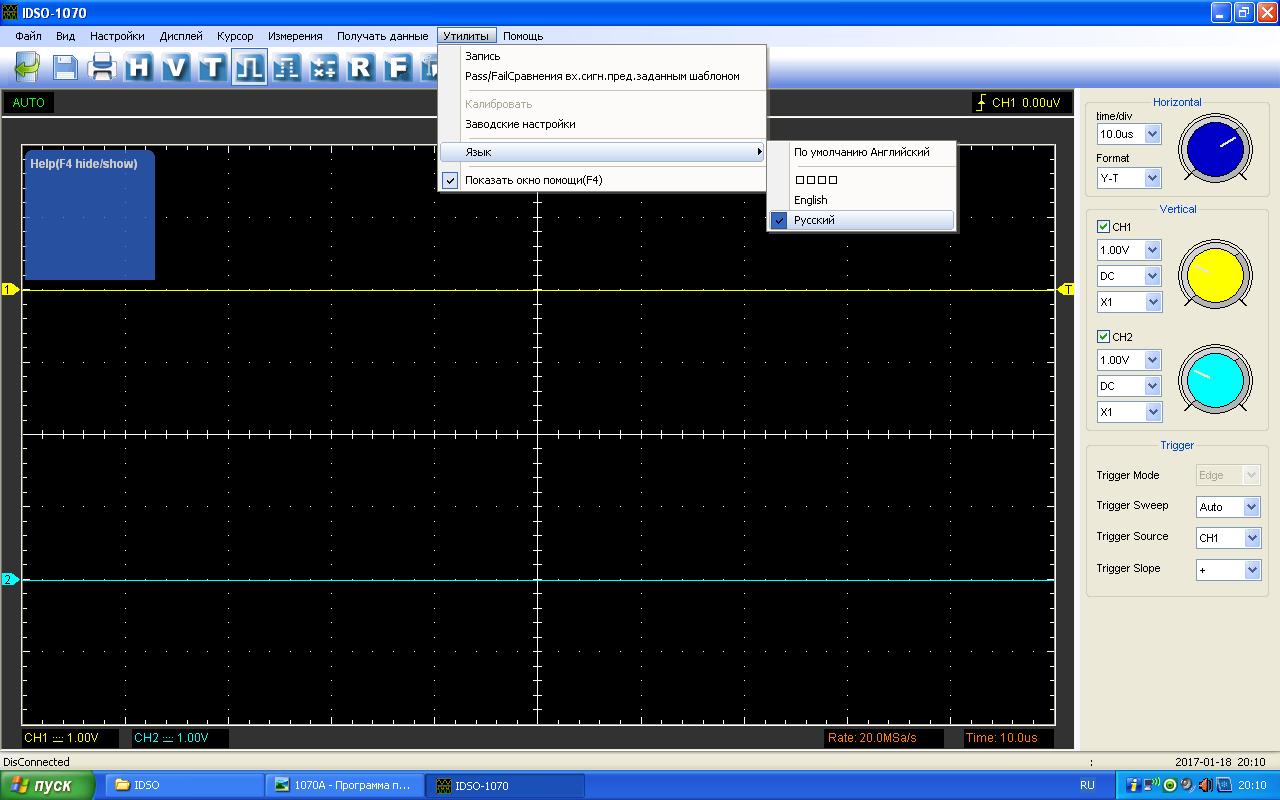The image size is (1280, 800).
Task: Click the printer icon in toolbar
Action: (102, 67)
